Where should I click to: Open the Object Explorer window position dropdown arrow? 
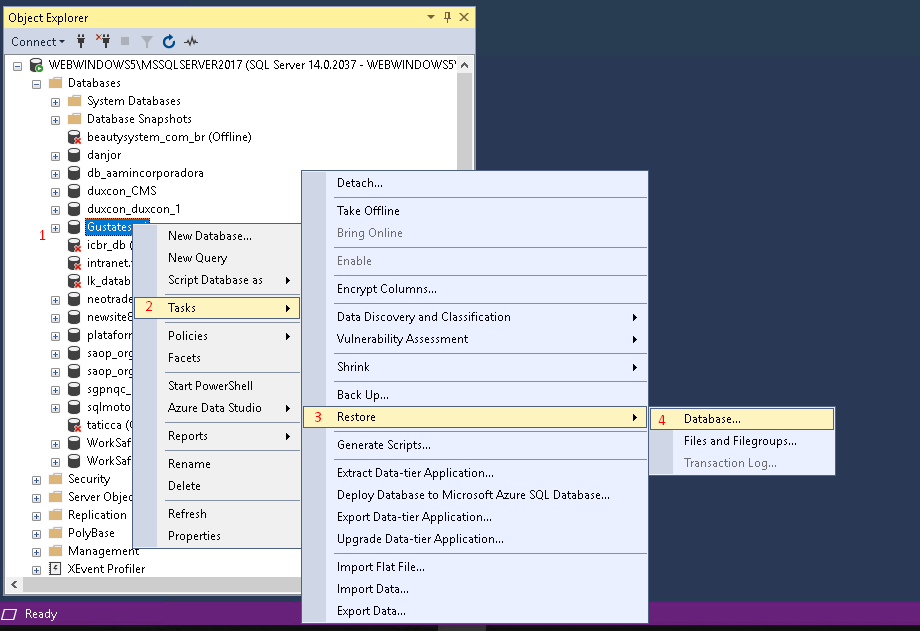(431, 17)
